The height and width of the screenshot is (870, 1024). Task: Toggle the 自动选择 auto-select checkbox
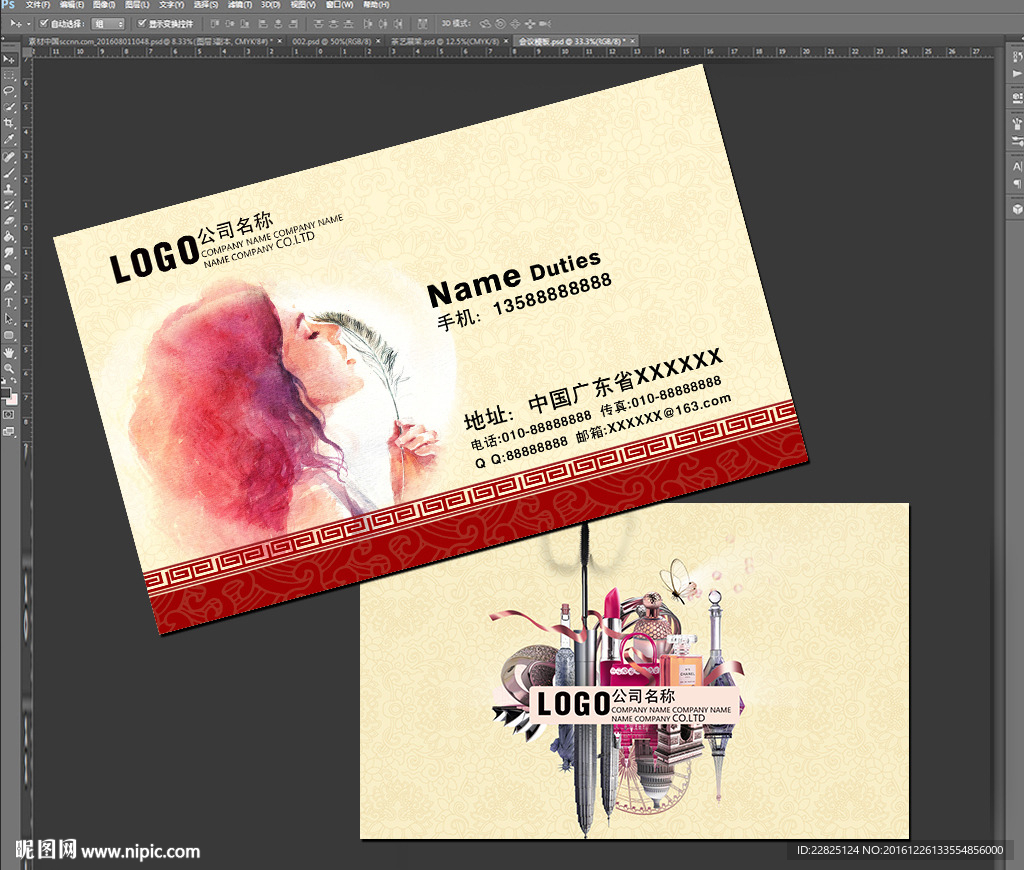click(44, 24)
